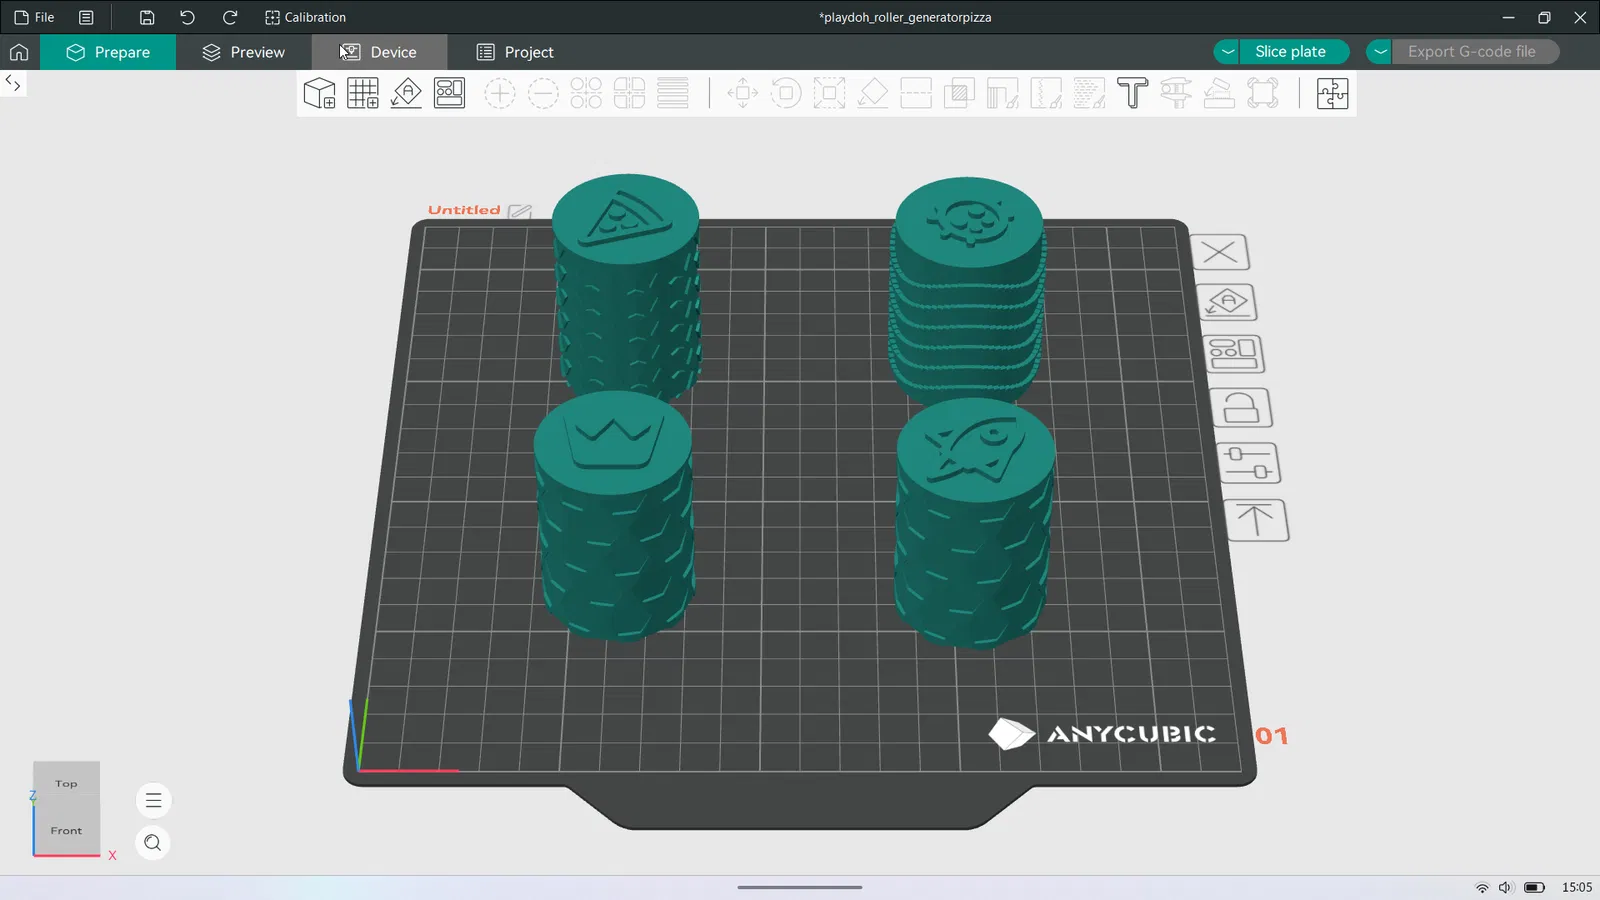Click the 15:05 clock in the system tray
The width and height of the screenshot is (1600, 900).
click(x=1577, y=887)
